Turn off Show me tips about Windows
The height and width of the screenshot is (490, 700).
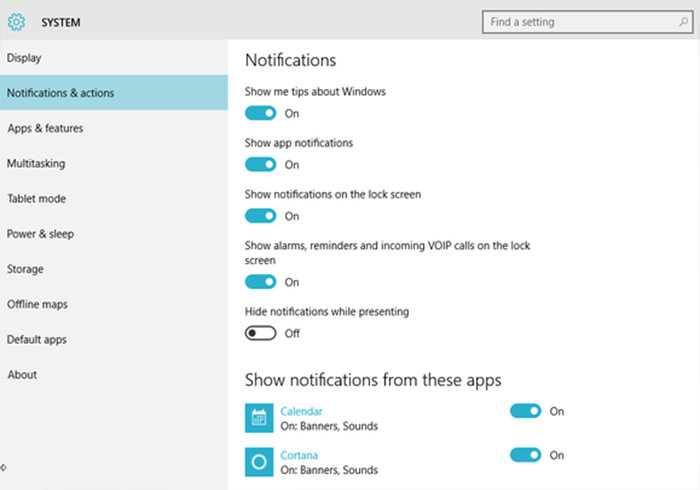pos(261,113)
